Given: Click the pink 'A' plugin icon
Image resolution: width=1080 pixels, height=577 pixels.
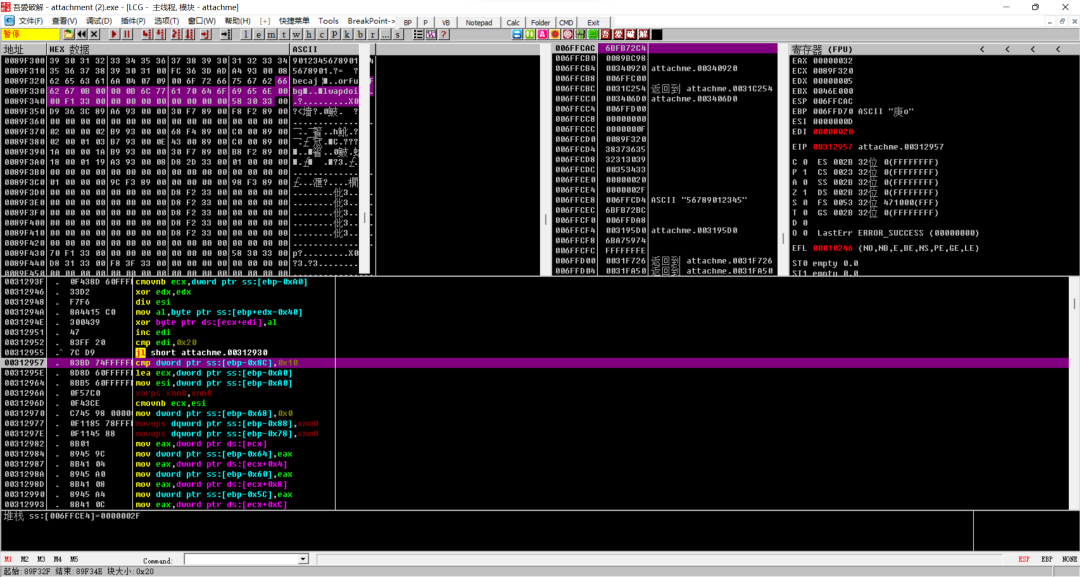Looking at the screenshot, I should (x=543, y=34).
